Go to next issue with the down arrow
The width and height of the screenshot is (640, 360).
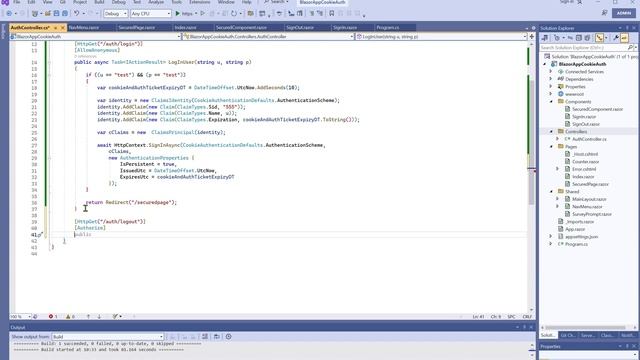(99, 316)
